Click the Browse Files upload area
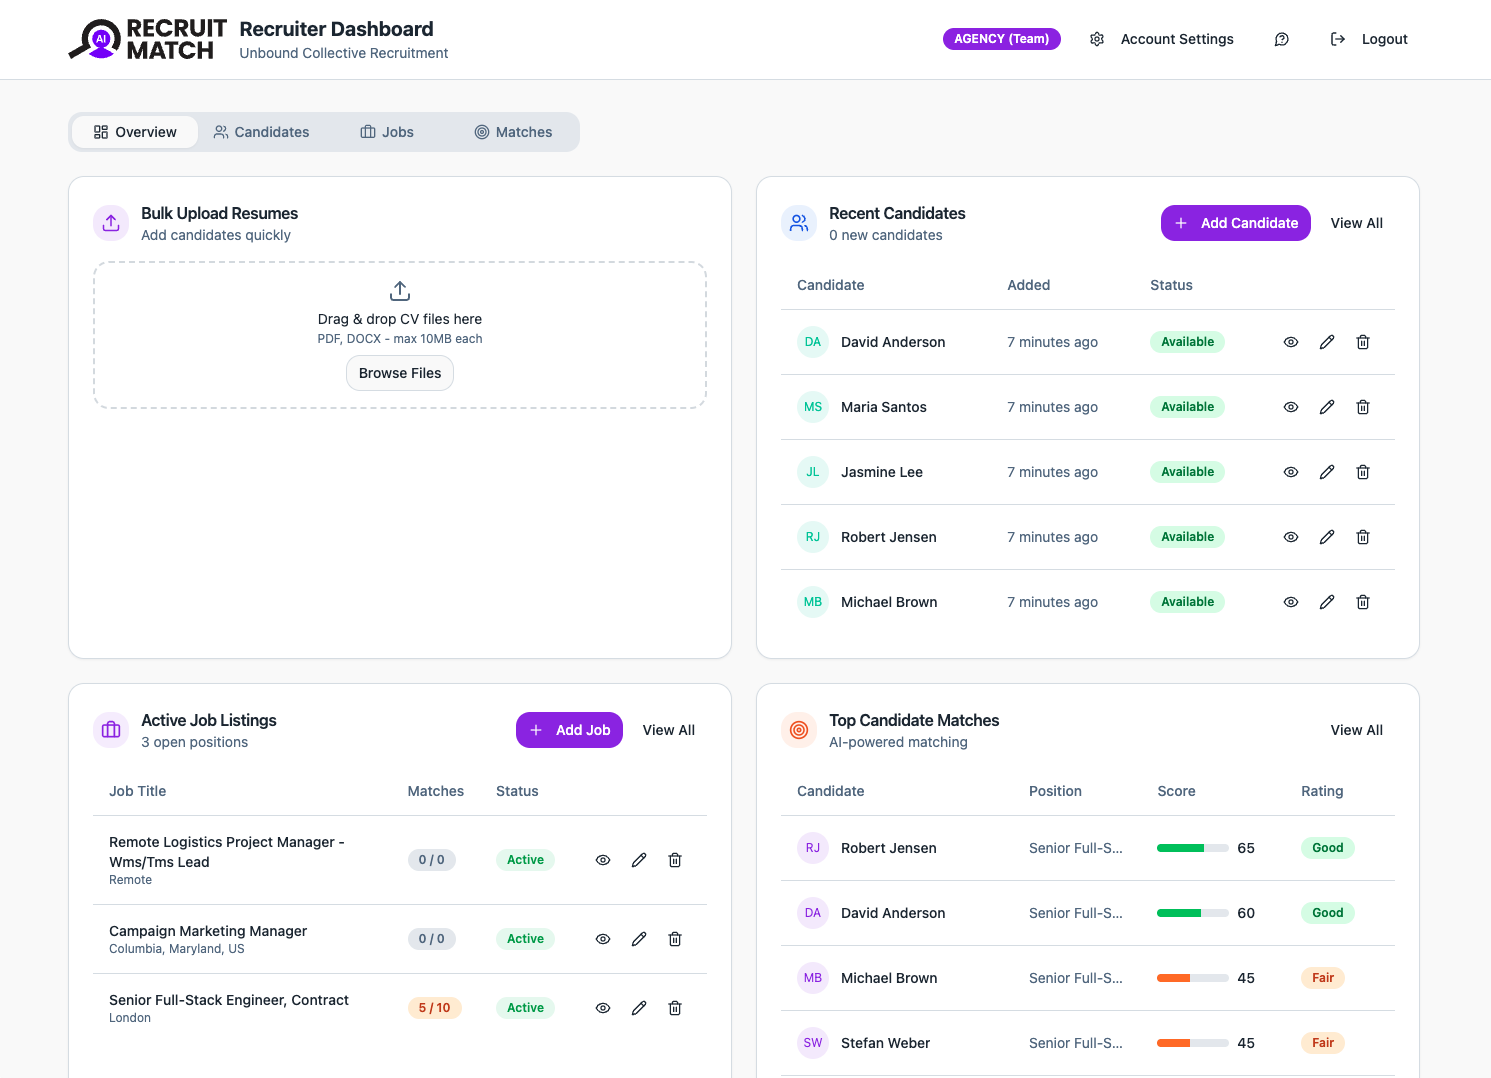The width and height of the screenshot is (1491, 1078). point(399,373)
